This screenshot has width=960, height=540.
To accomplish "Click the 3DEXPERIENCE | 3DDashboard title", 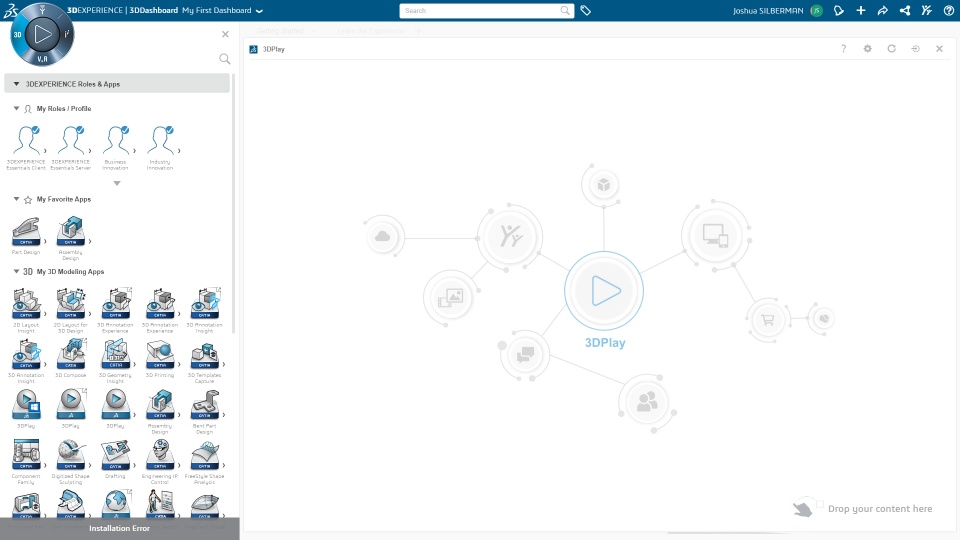I will (x=122, y=10).
